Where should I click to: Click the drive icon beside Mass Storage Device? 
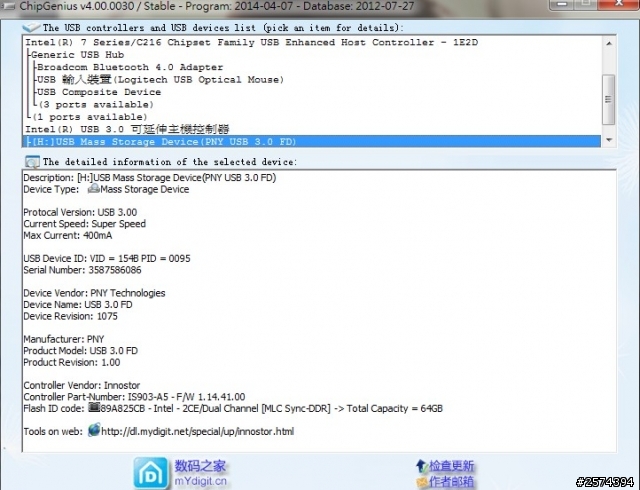[x=94, y=188]
